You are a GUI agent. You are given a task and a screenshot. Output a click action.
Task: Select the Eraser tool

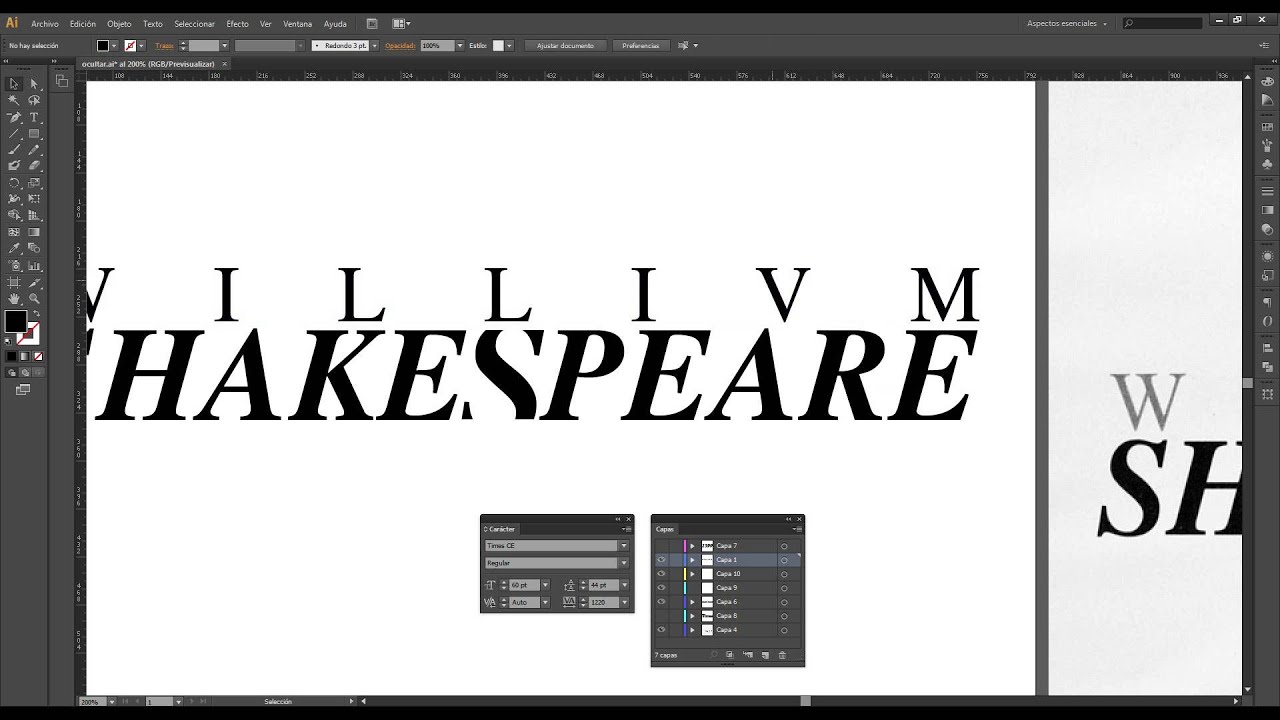(34, 165)
